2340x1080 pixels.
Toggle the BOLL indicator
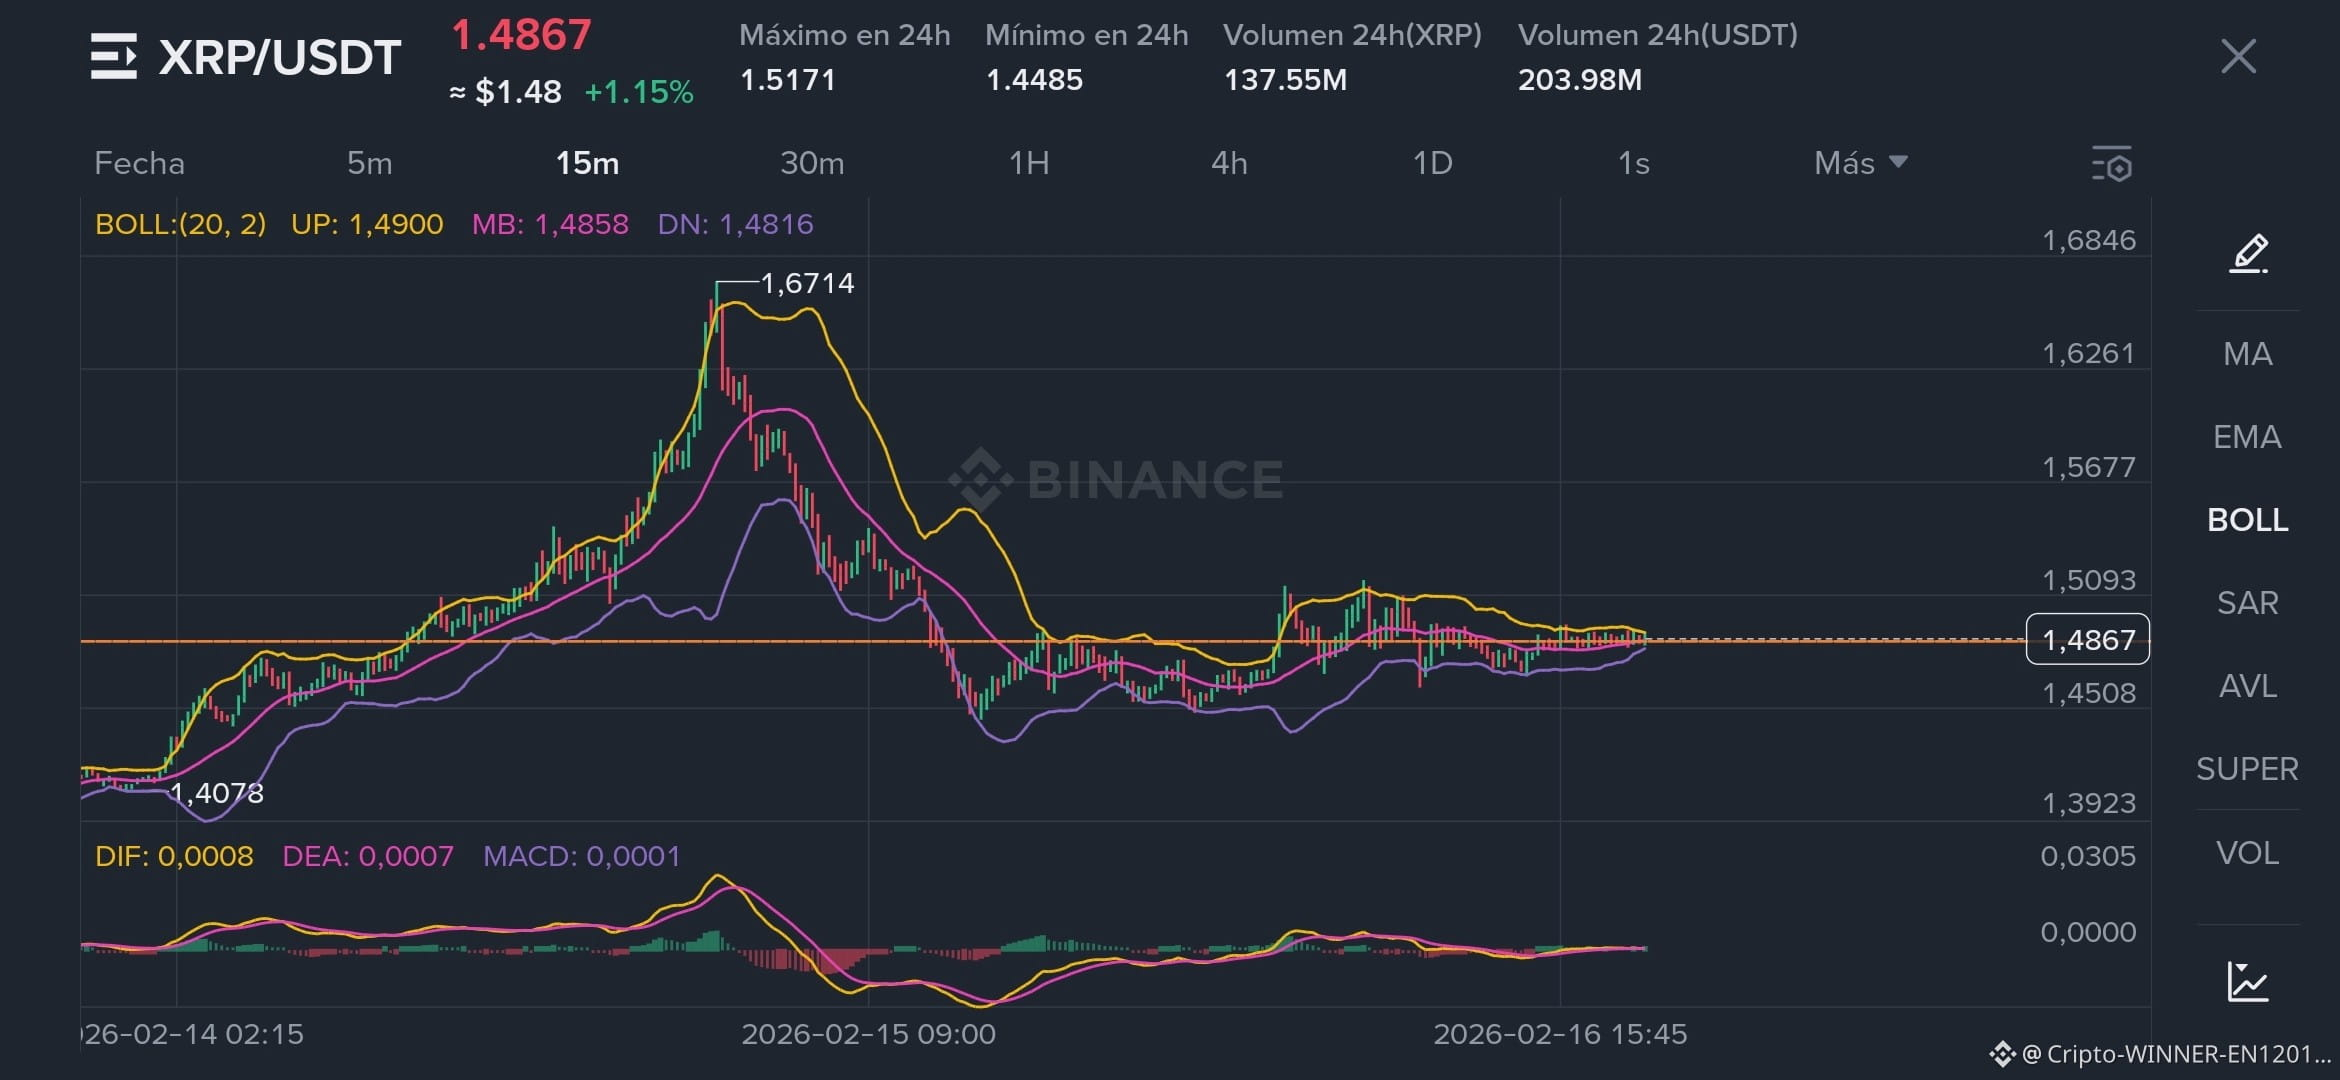[x=2247, y=520]
